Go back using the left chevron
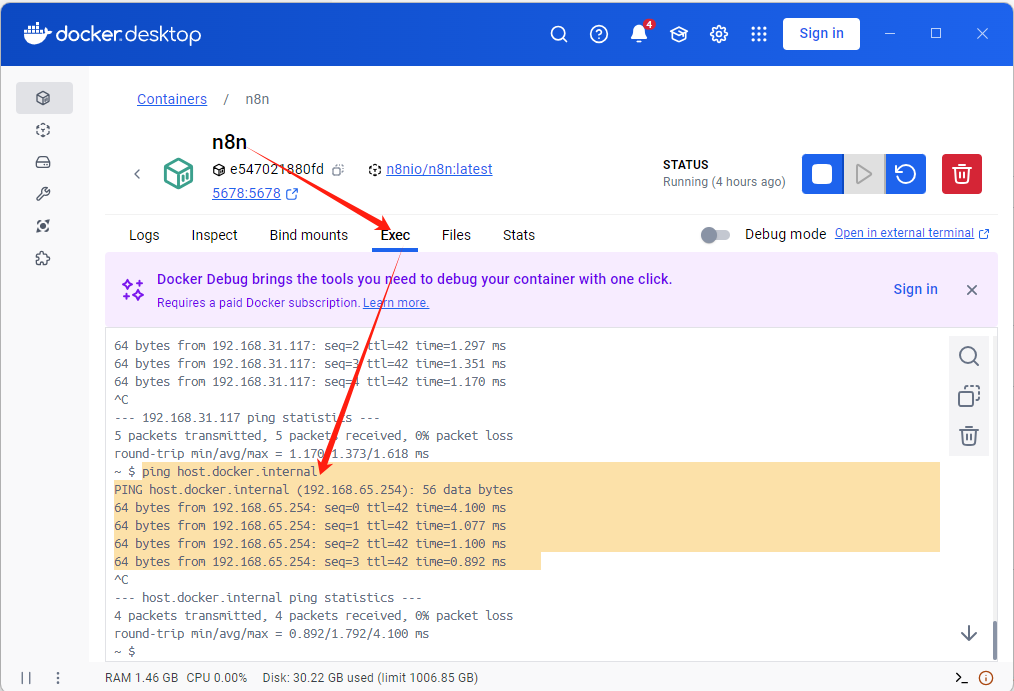Screen dimensions: 1014x691 (x=137, y=174)
